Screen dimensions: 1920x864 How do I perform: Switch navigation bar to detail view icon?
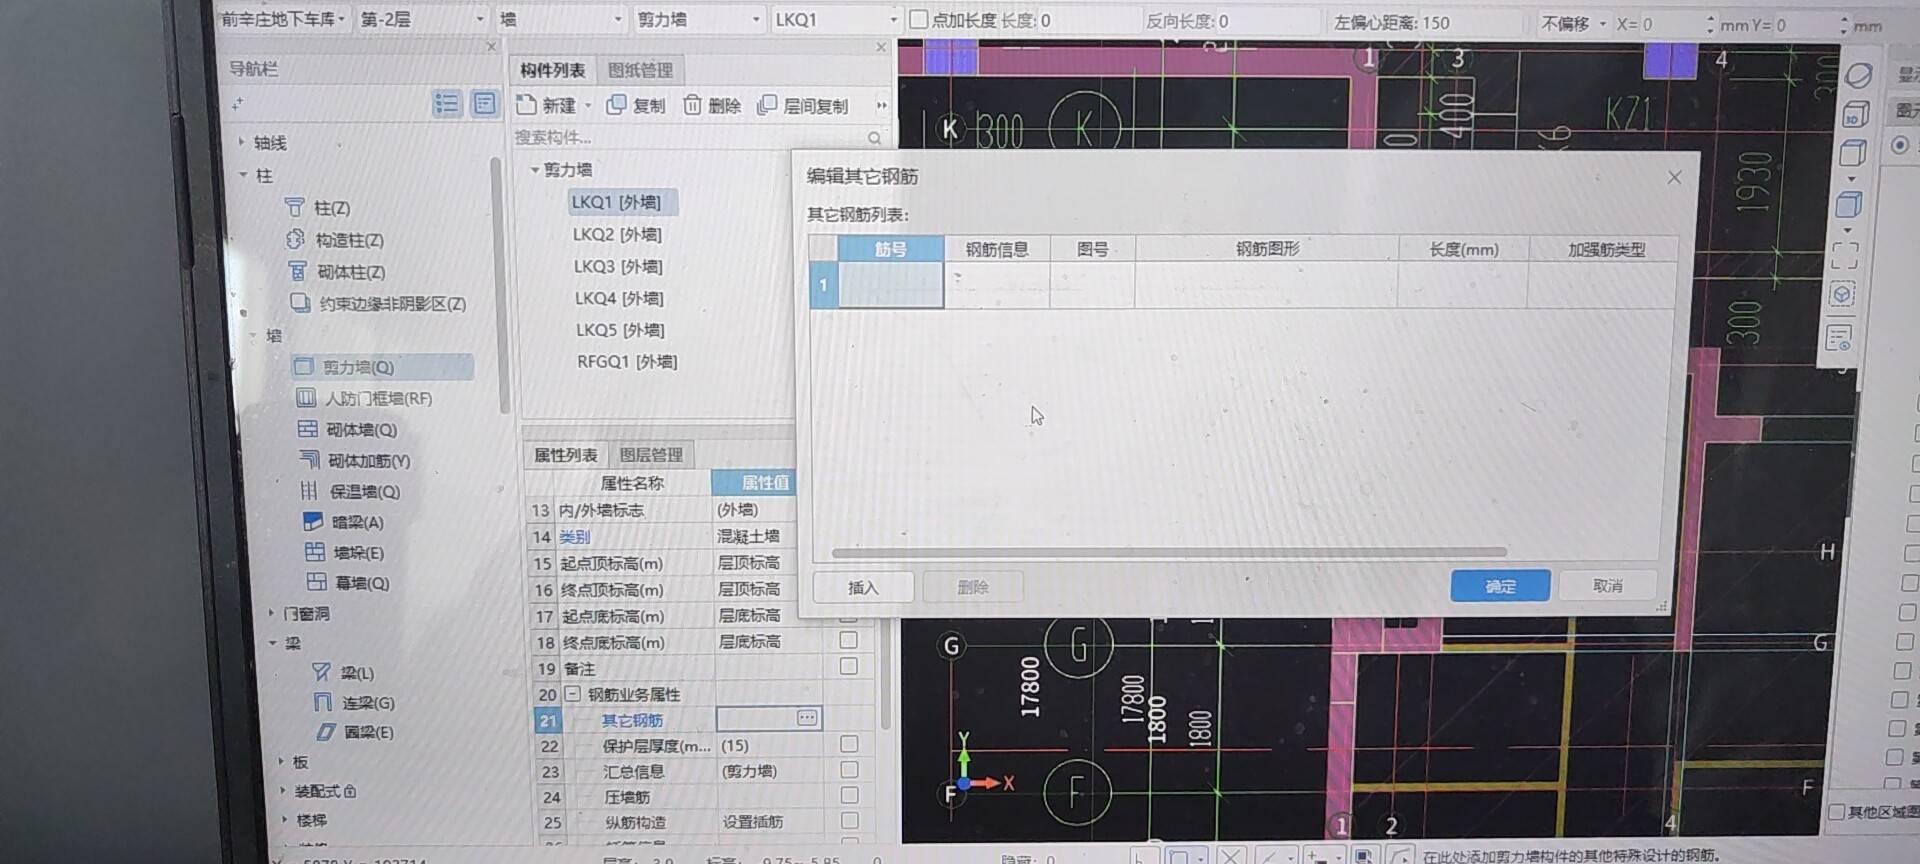pos(484,103)
